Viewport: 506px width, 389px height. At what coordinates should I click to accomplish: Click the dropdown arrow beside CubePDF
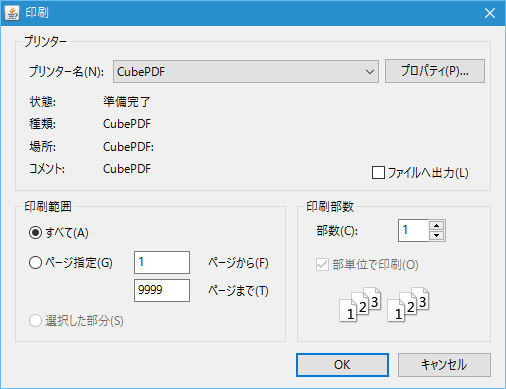point(369,72)
